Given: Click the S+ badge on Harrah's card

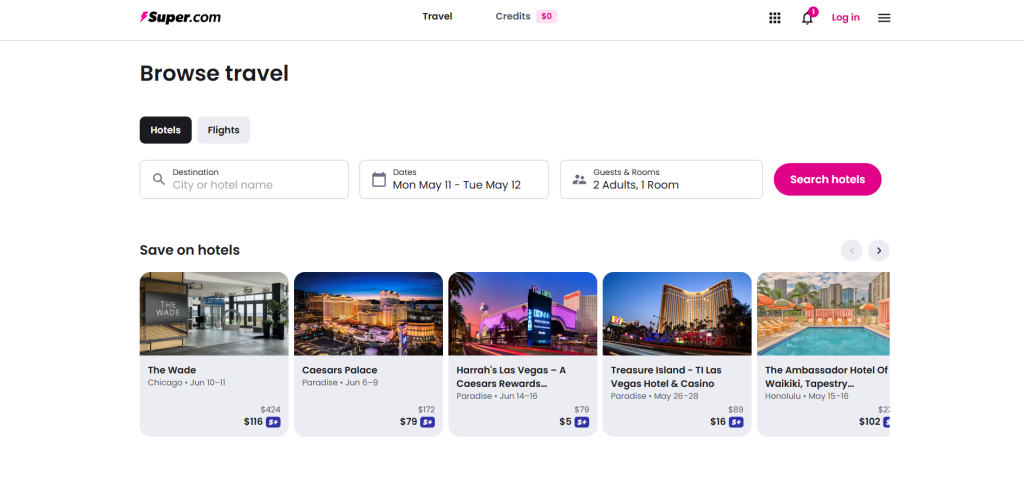Looking at the screenshot, I should (x=581, y=422).
